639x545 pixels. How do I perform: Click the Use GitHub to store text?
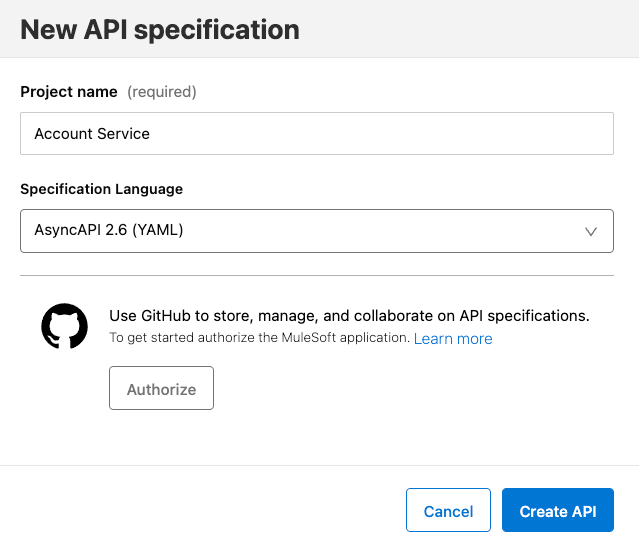coord(349,316)
